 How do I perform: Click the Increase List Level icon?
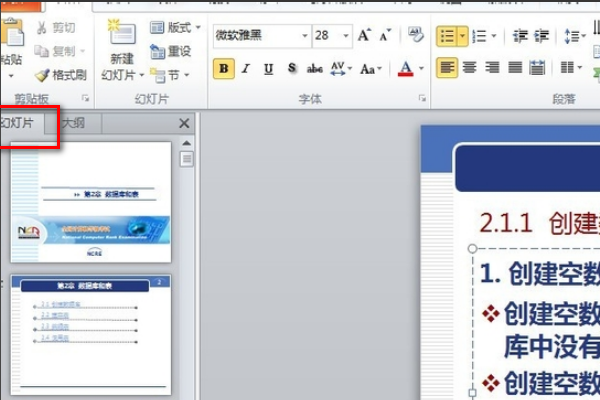[541, 36]
